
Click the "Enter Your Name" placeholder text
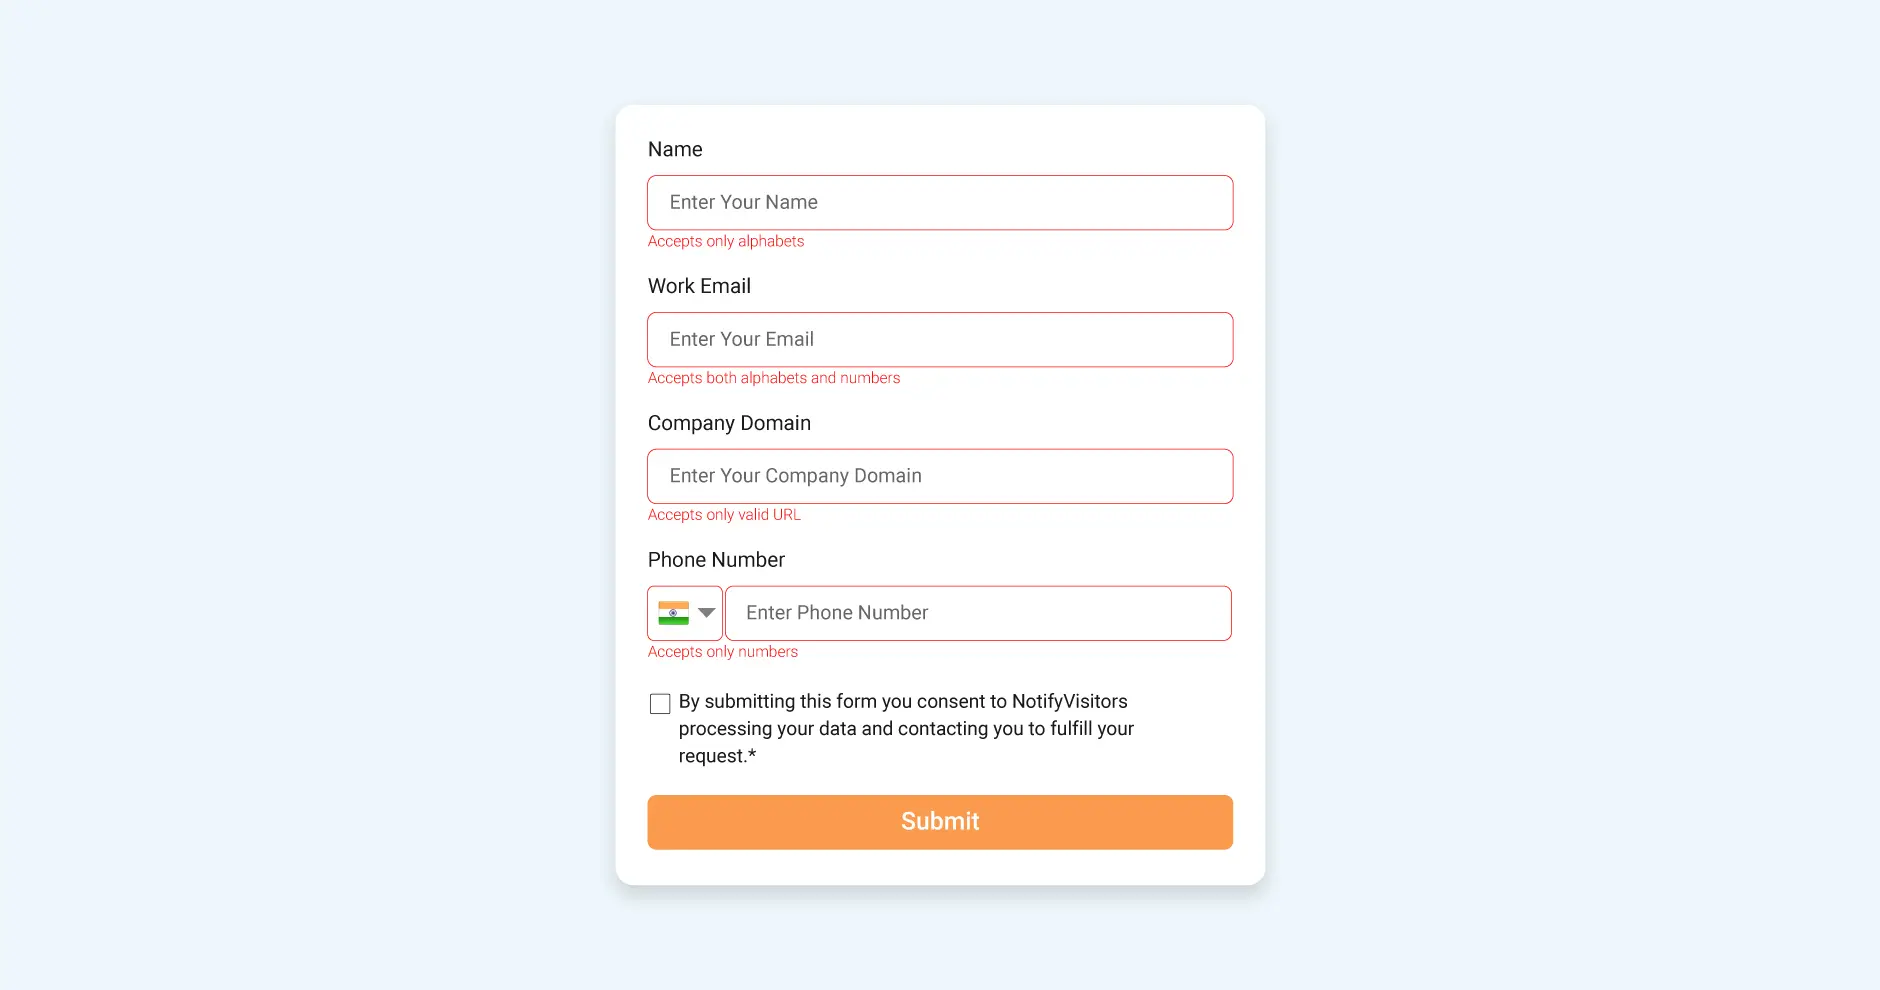(x=743, y=203)
